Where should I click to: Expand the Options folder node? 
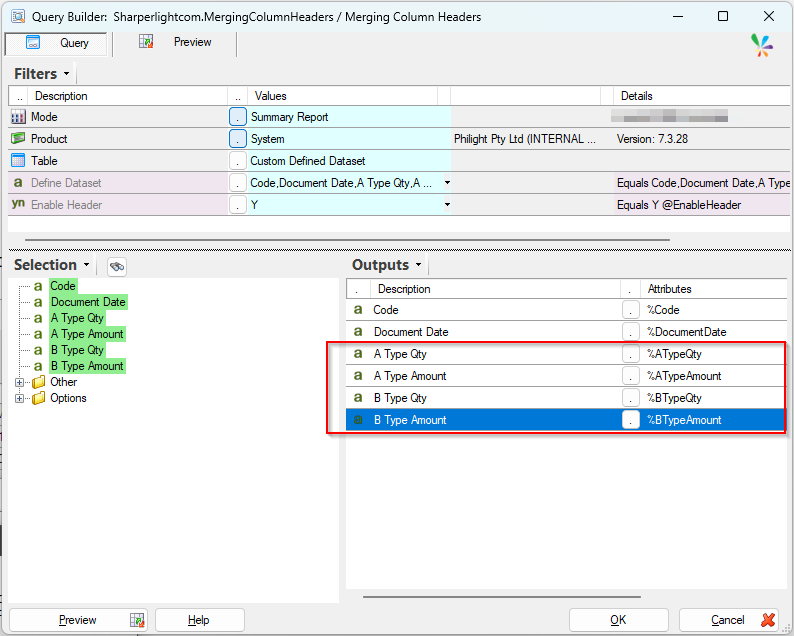click(x=19, y=399)
